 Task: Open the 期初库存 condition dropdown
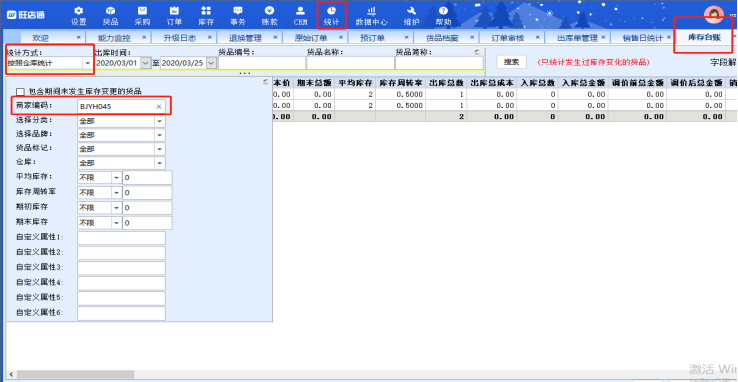click(x=116, y=208)
